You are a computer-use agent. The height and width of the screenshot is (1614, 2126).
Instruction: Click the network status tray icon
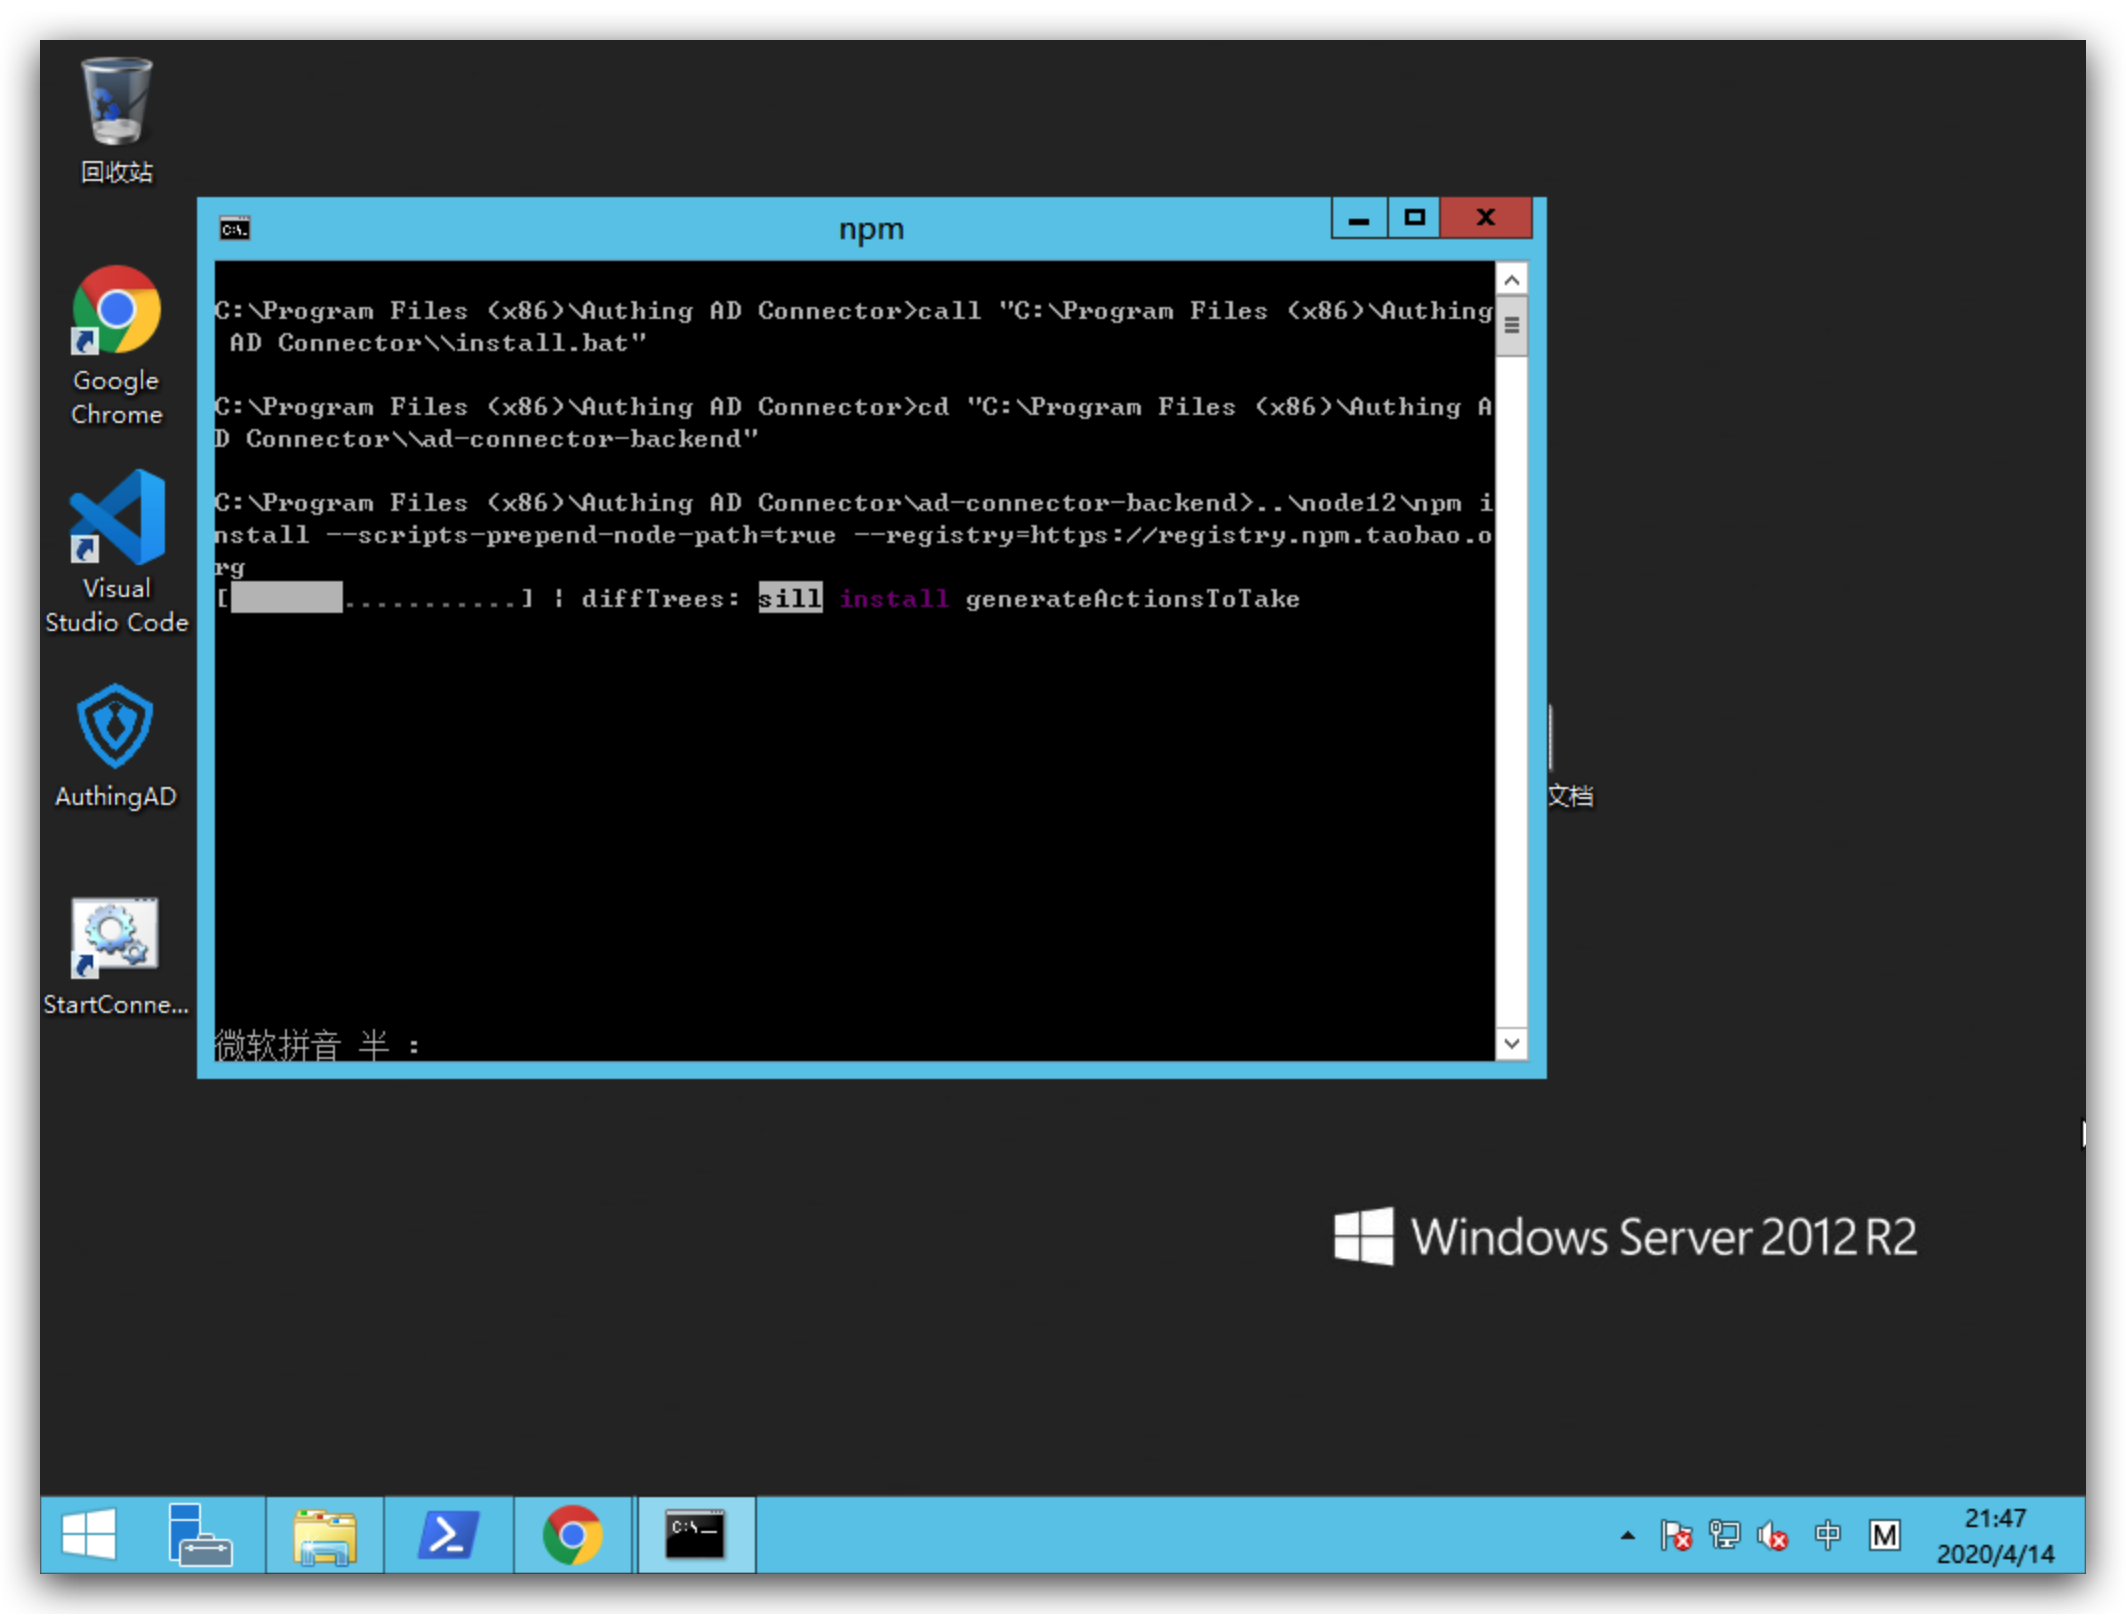1724,1535
